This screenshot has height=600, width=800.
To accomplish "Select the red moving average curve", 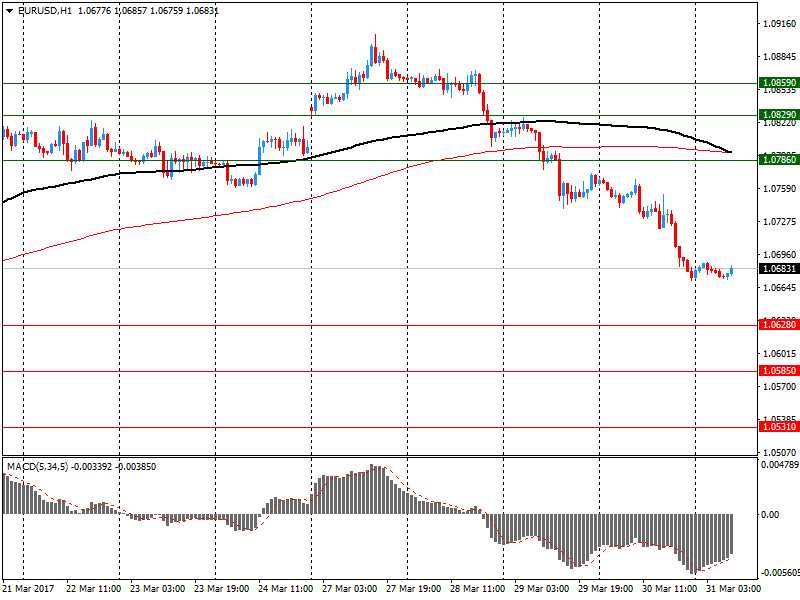I will (x=200, y=217).
